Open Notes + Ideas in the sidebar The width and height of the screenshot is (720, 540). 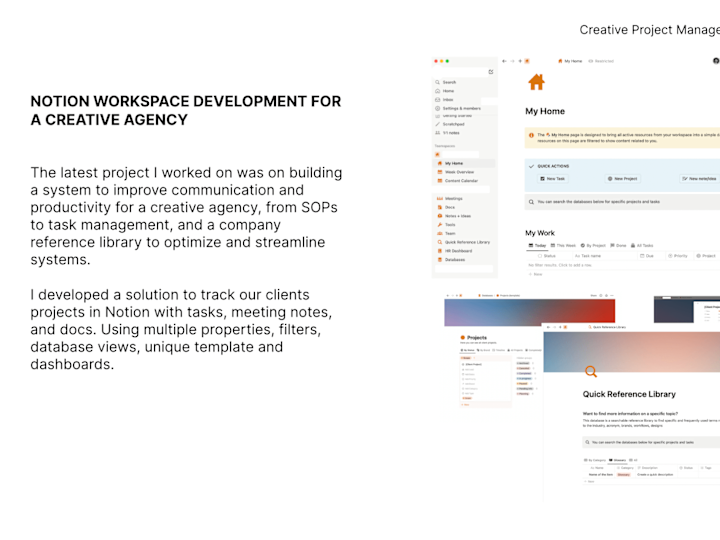[454, 216]
